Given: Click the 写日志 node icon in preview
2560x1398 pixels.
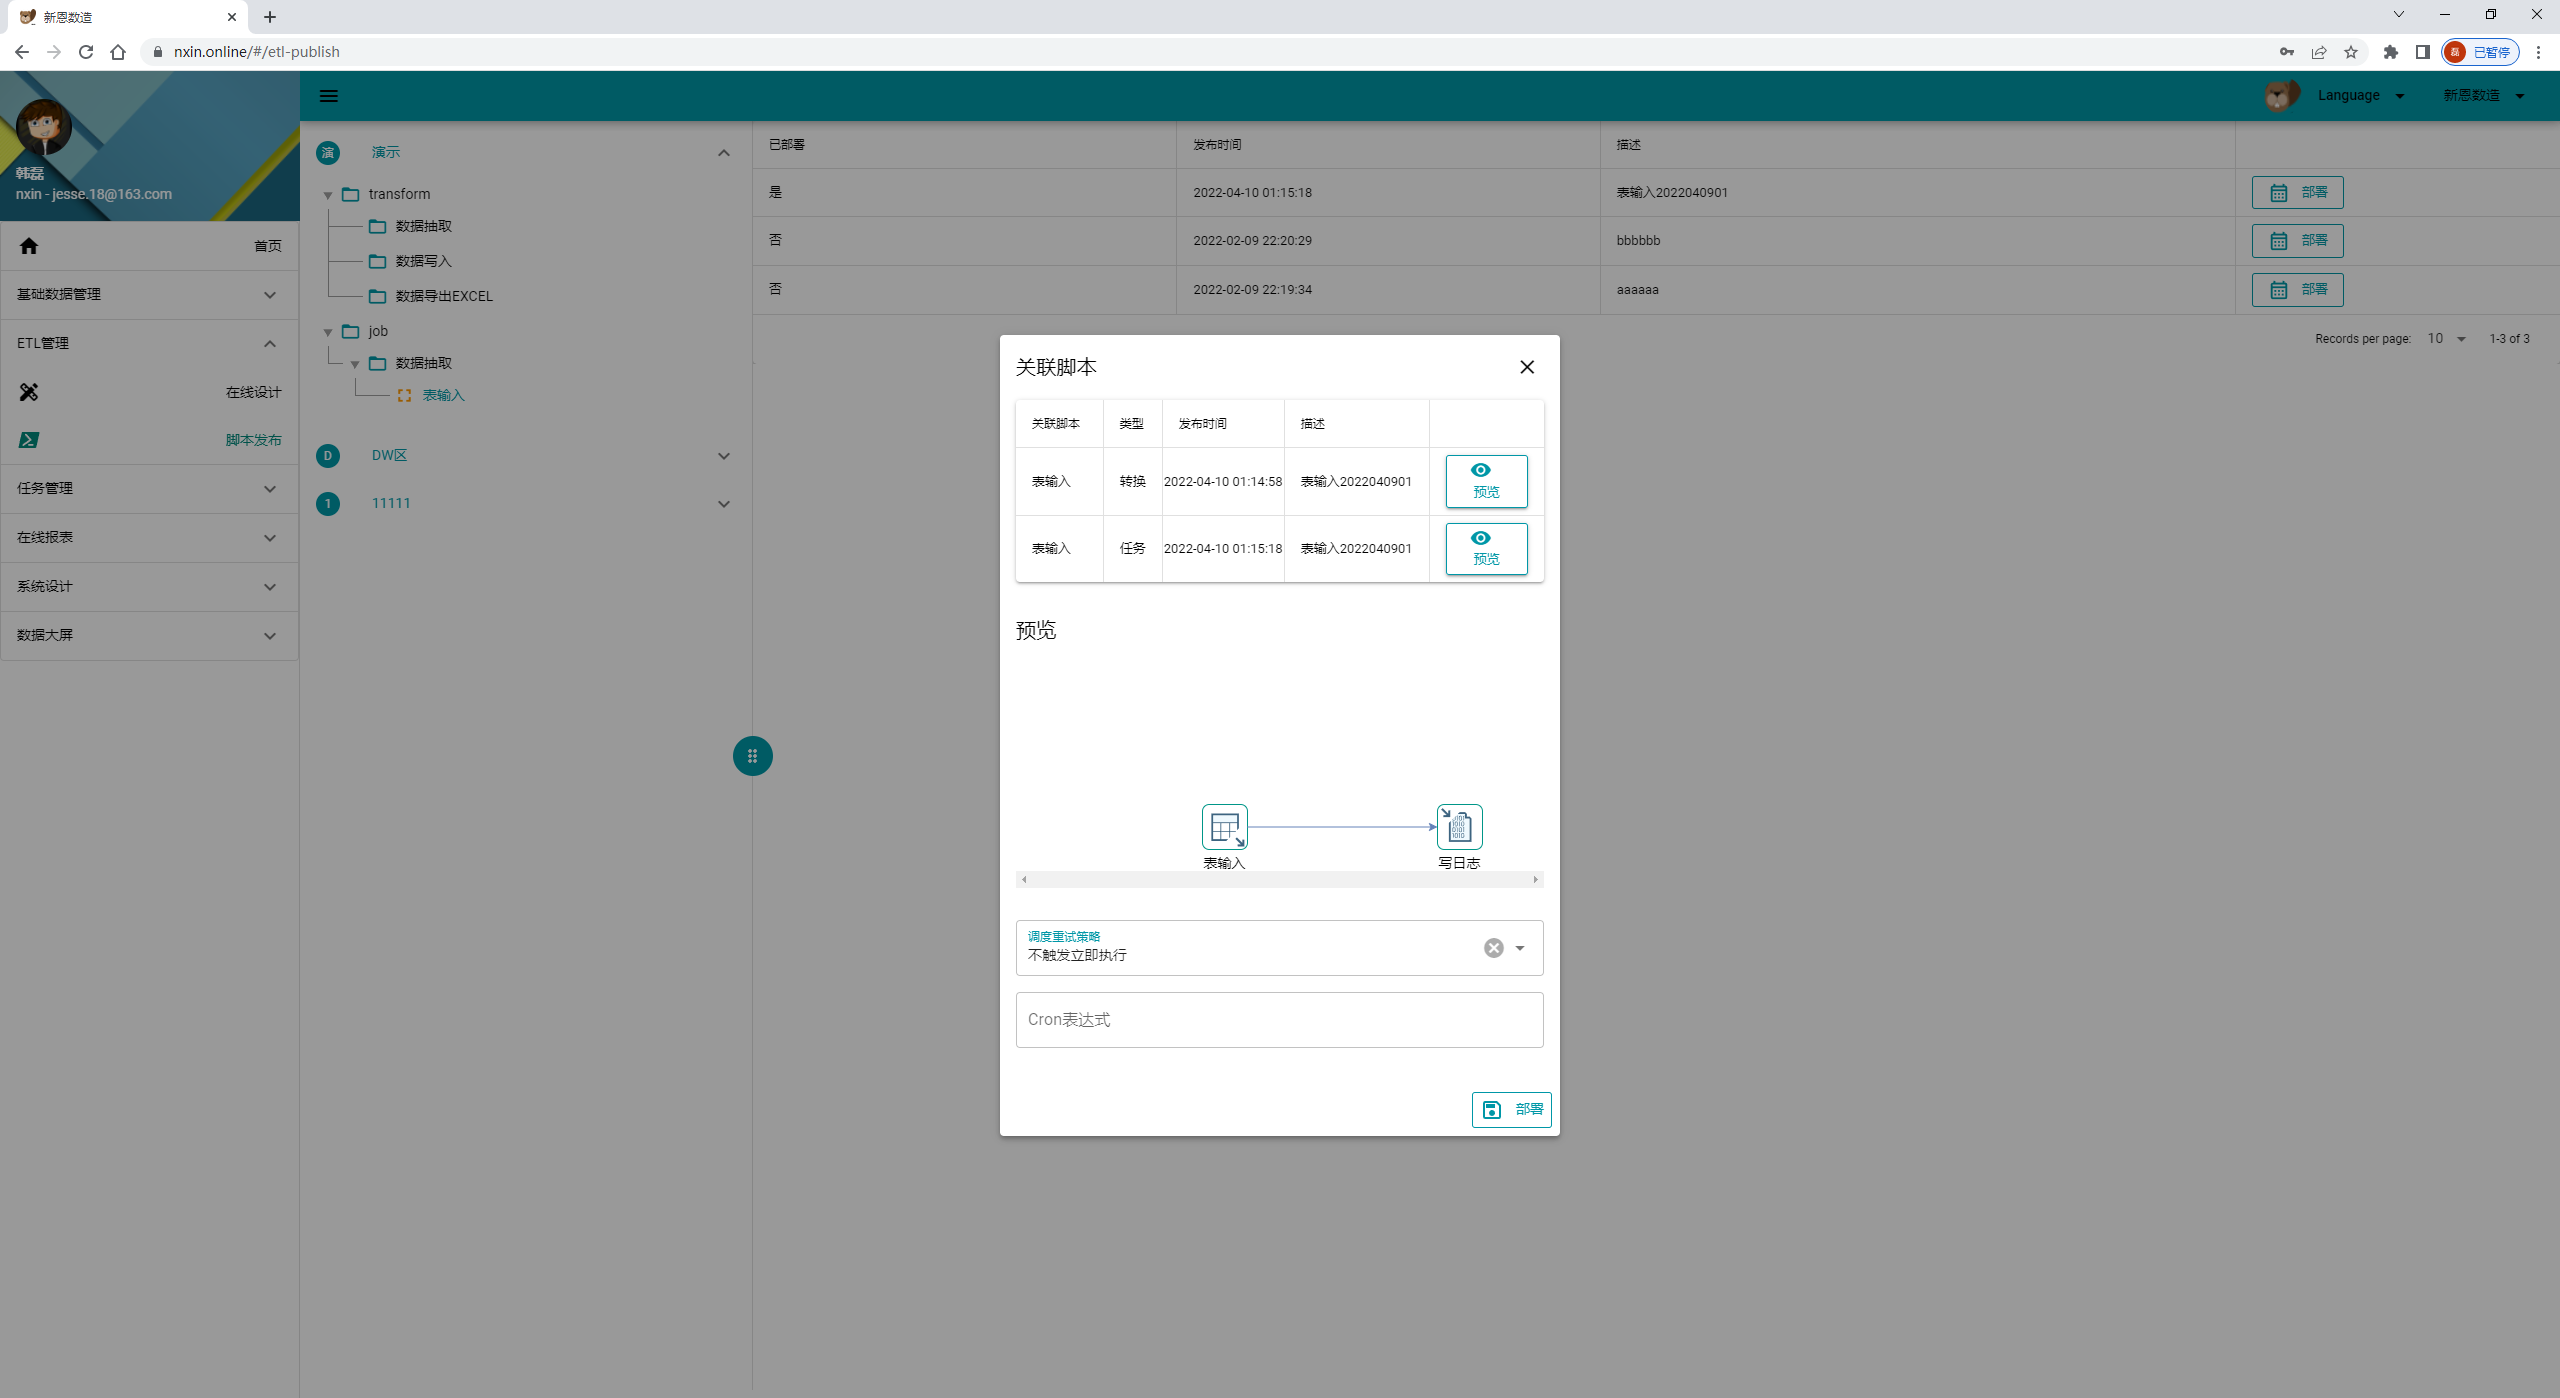Looking at the screenshot, I should 1459,826.
